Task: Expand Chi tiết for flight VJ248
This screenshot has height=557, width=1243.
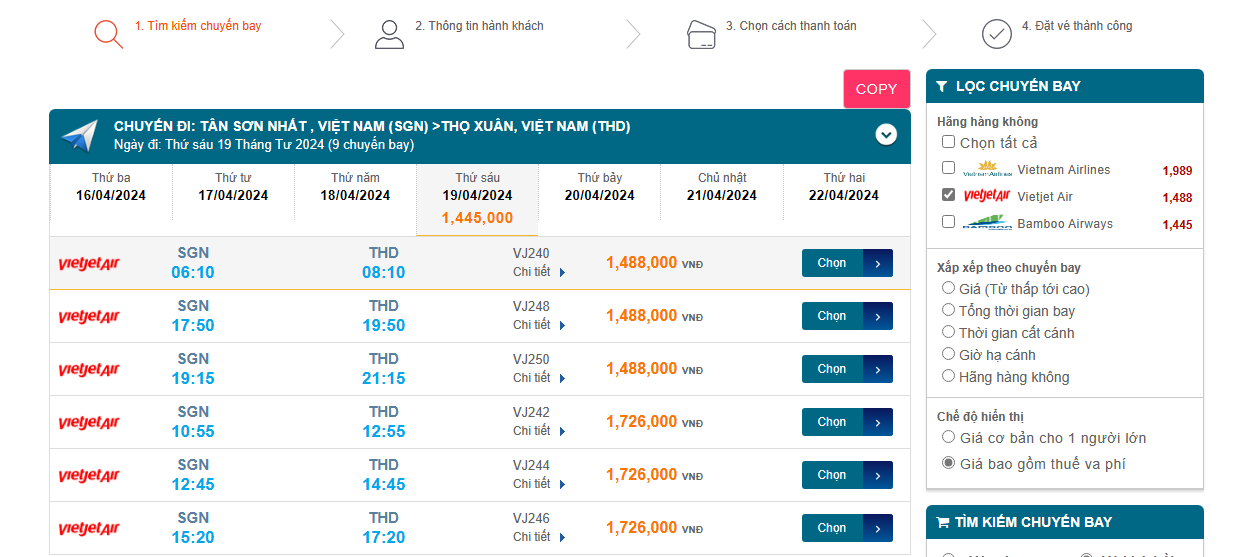Action: point(539,325)
